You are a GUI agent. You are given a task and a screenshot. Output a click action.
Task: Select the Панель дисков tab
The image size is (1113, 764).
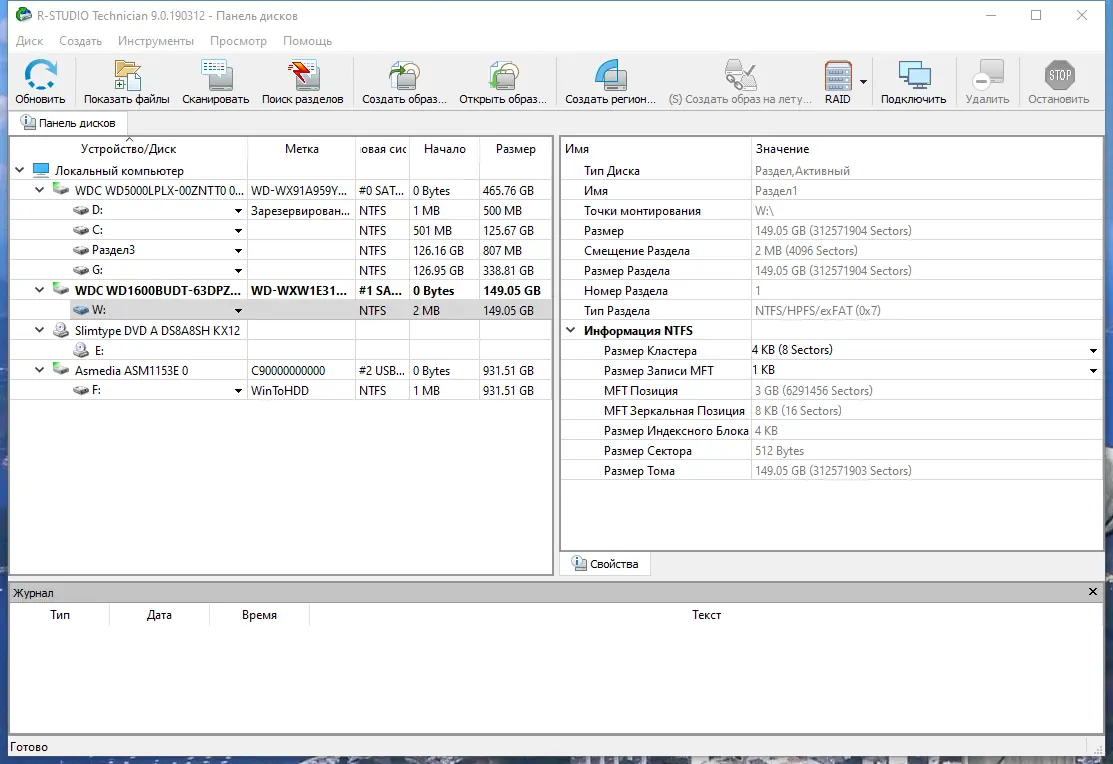(x=69, y=123)
